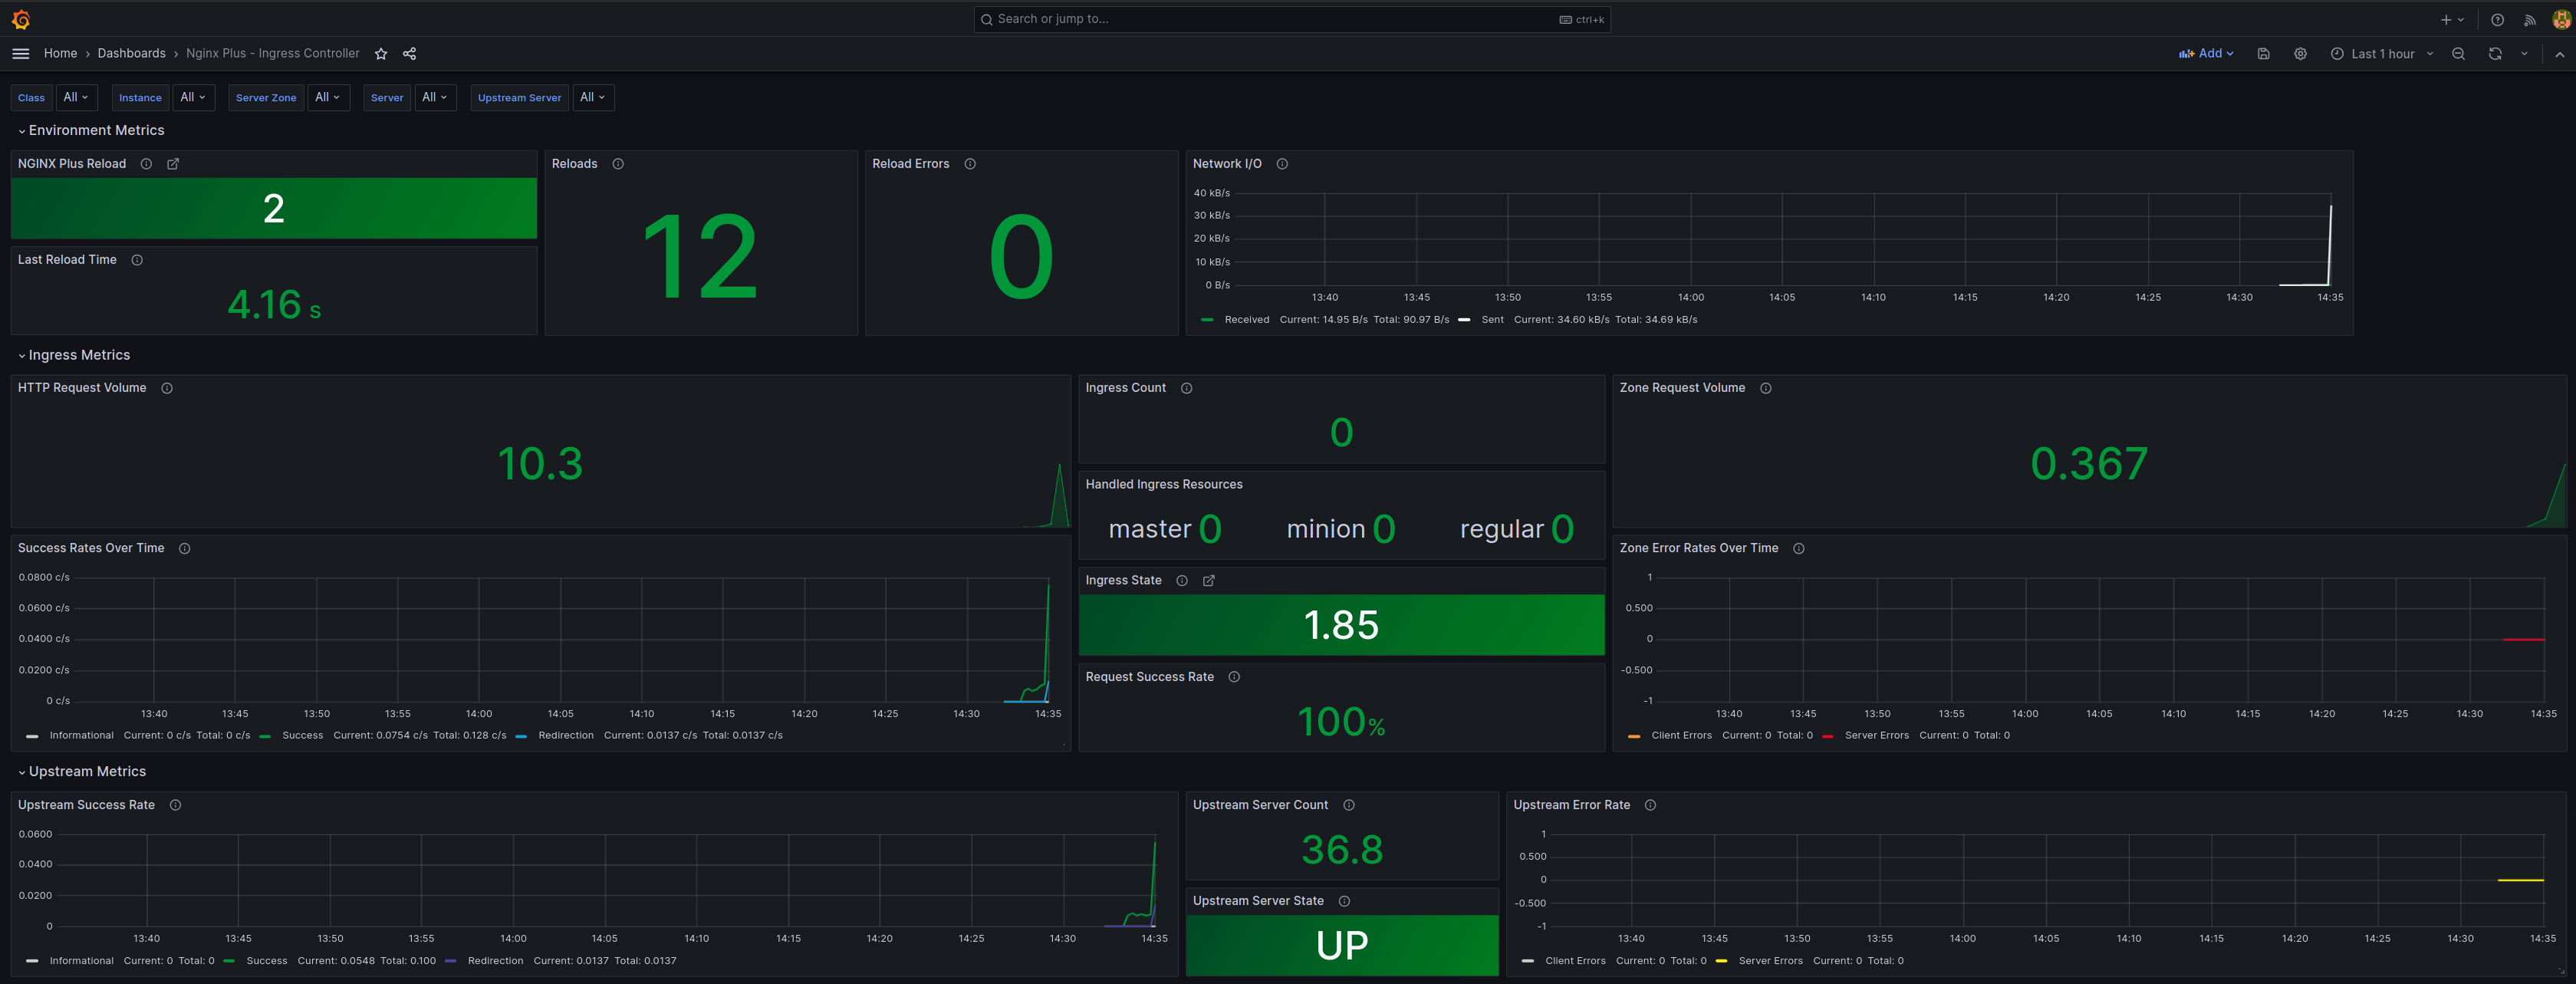Open the Instance variable dropdown
The image size is (2576, 984).
[x=193, y=98]
